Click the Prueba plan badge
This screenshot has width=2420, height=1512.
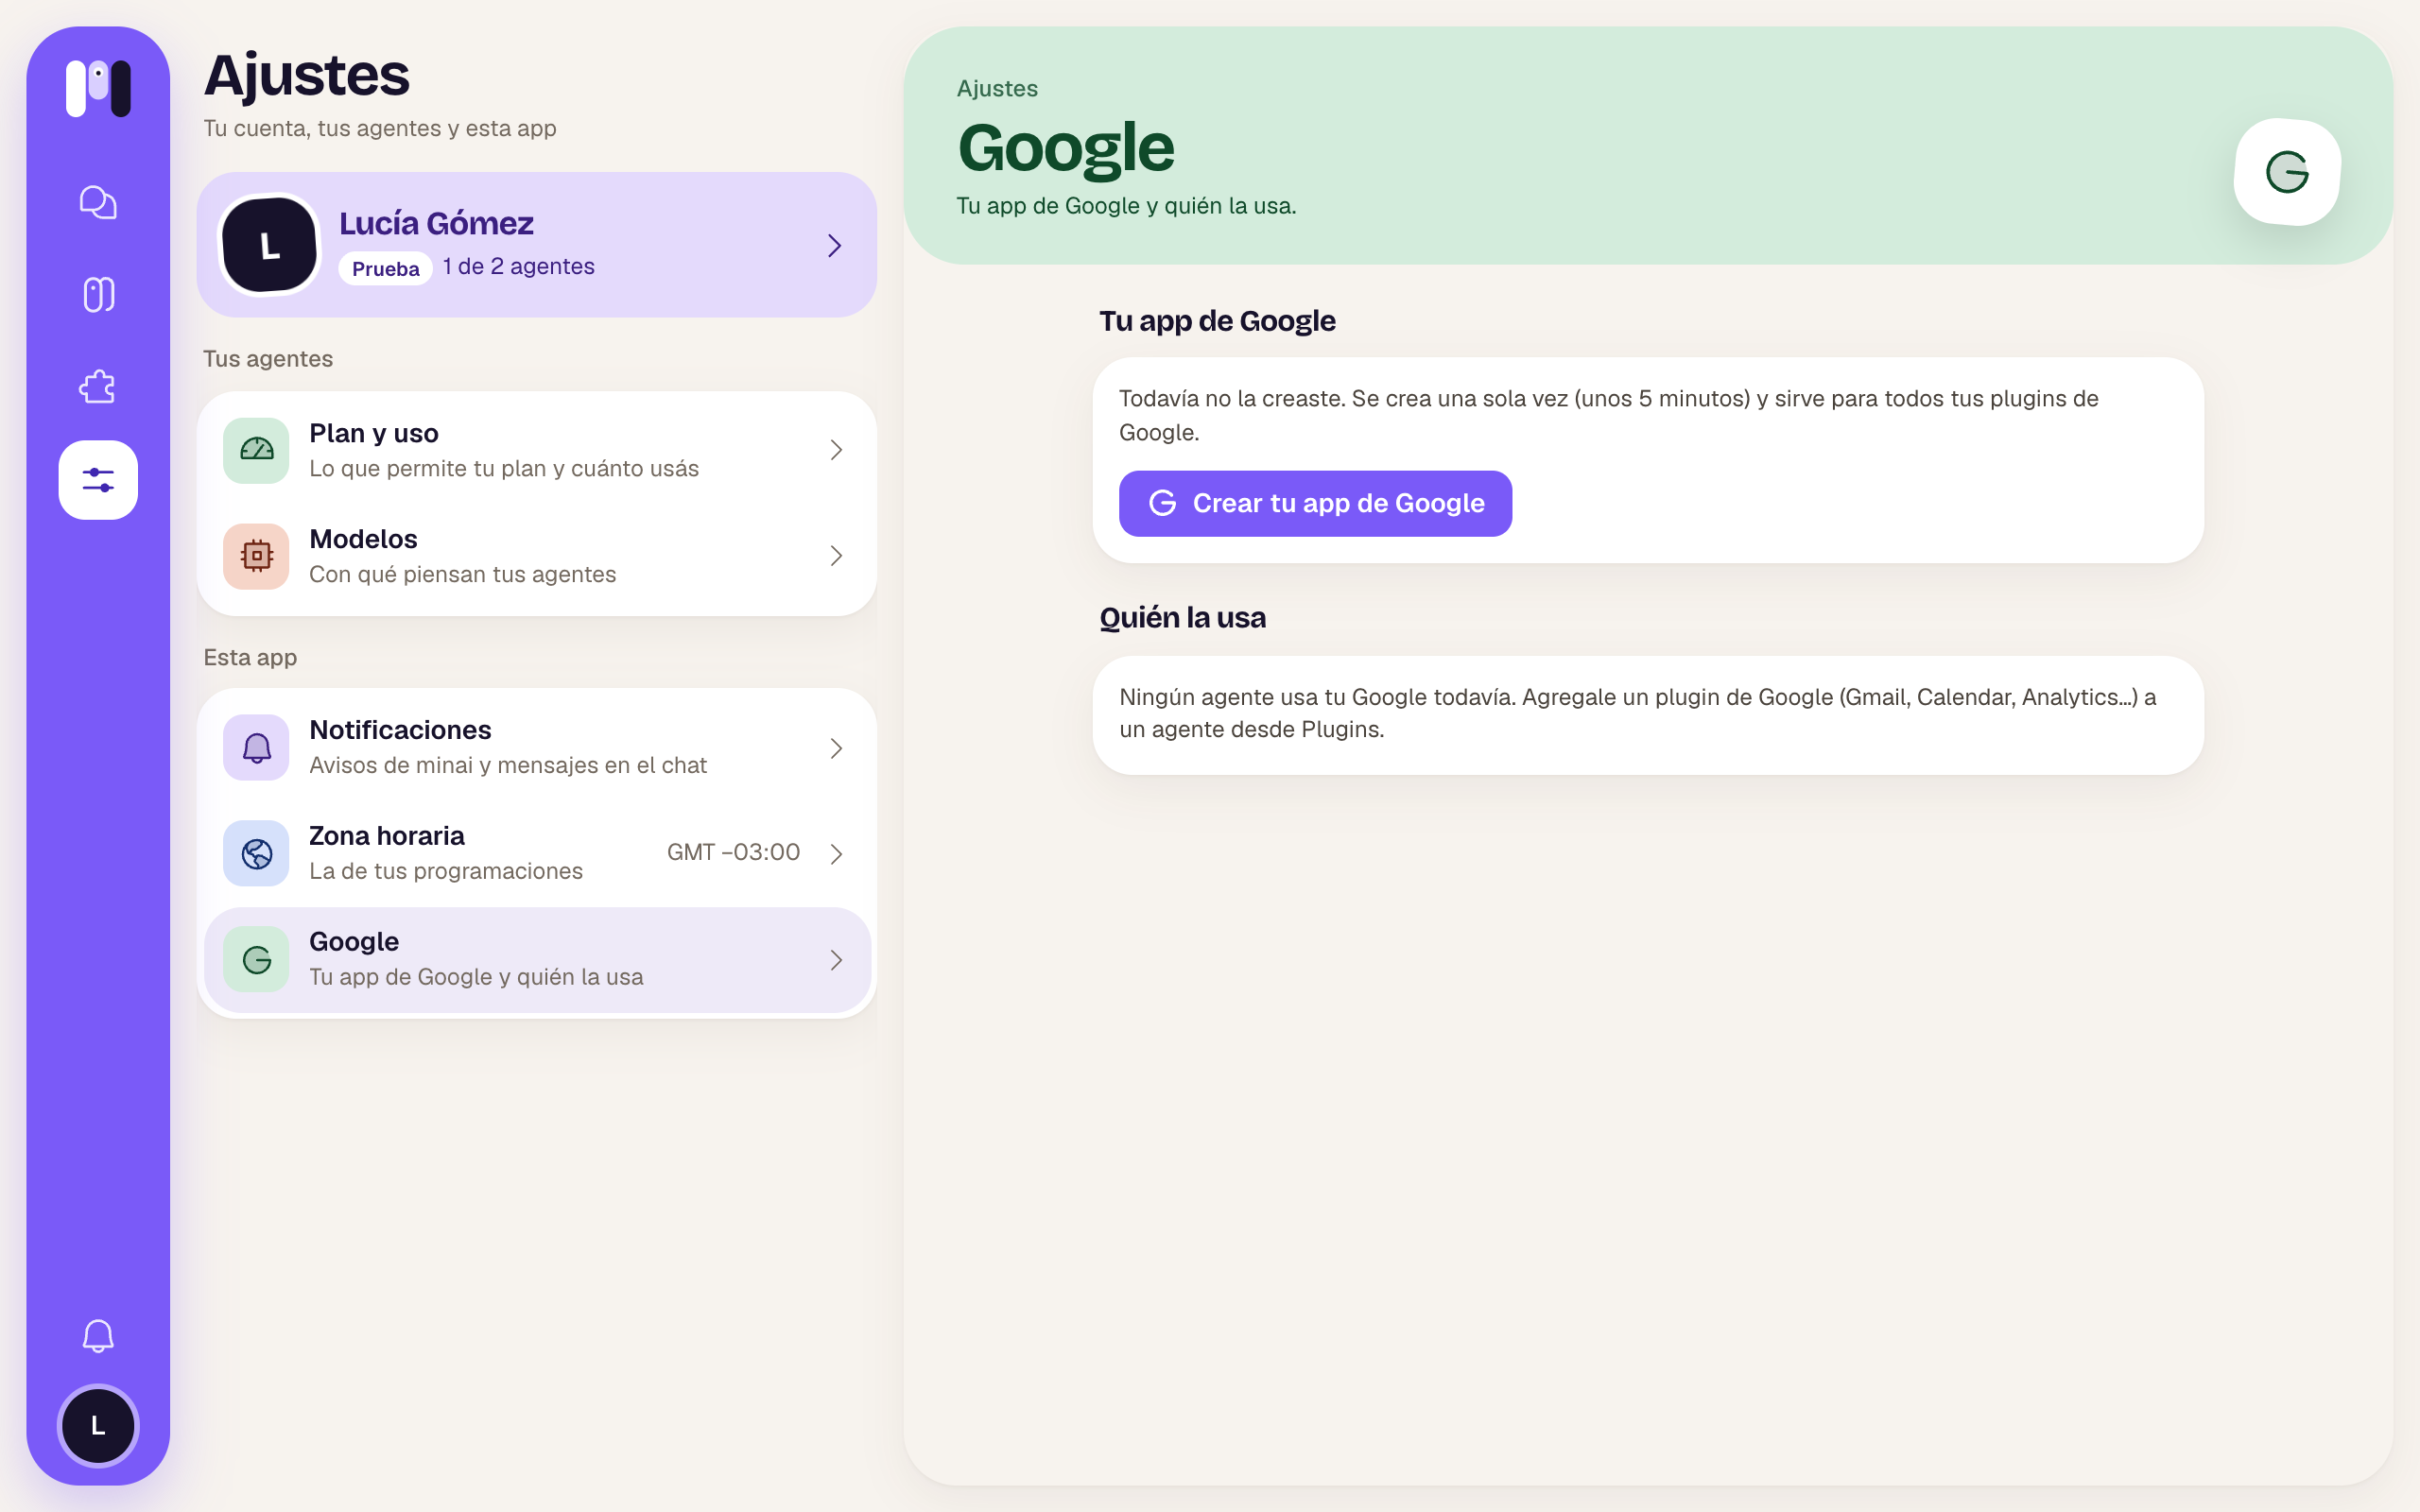point(385,268)
